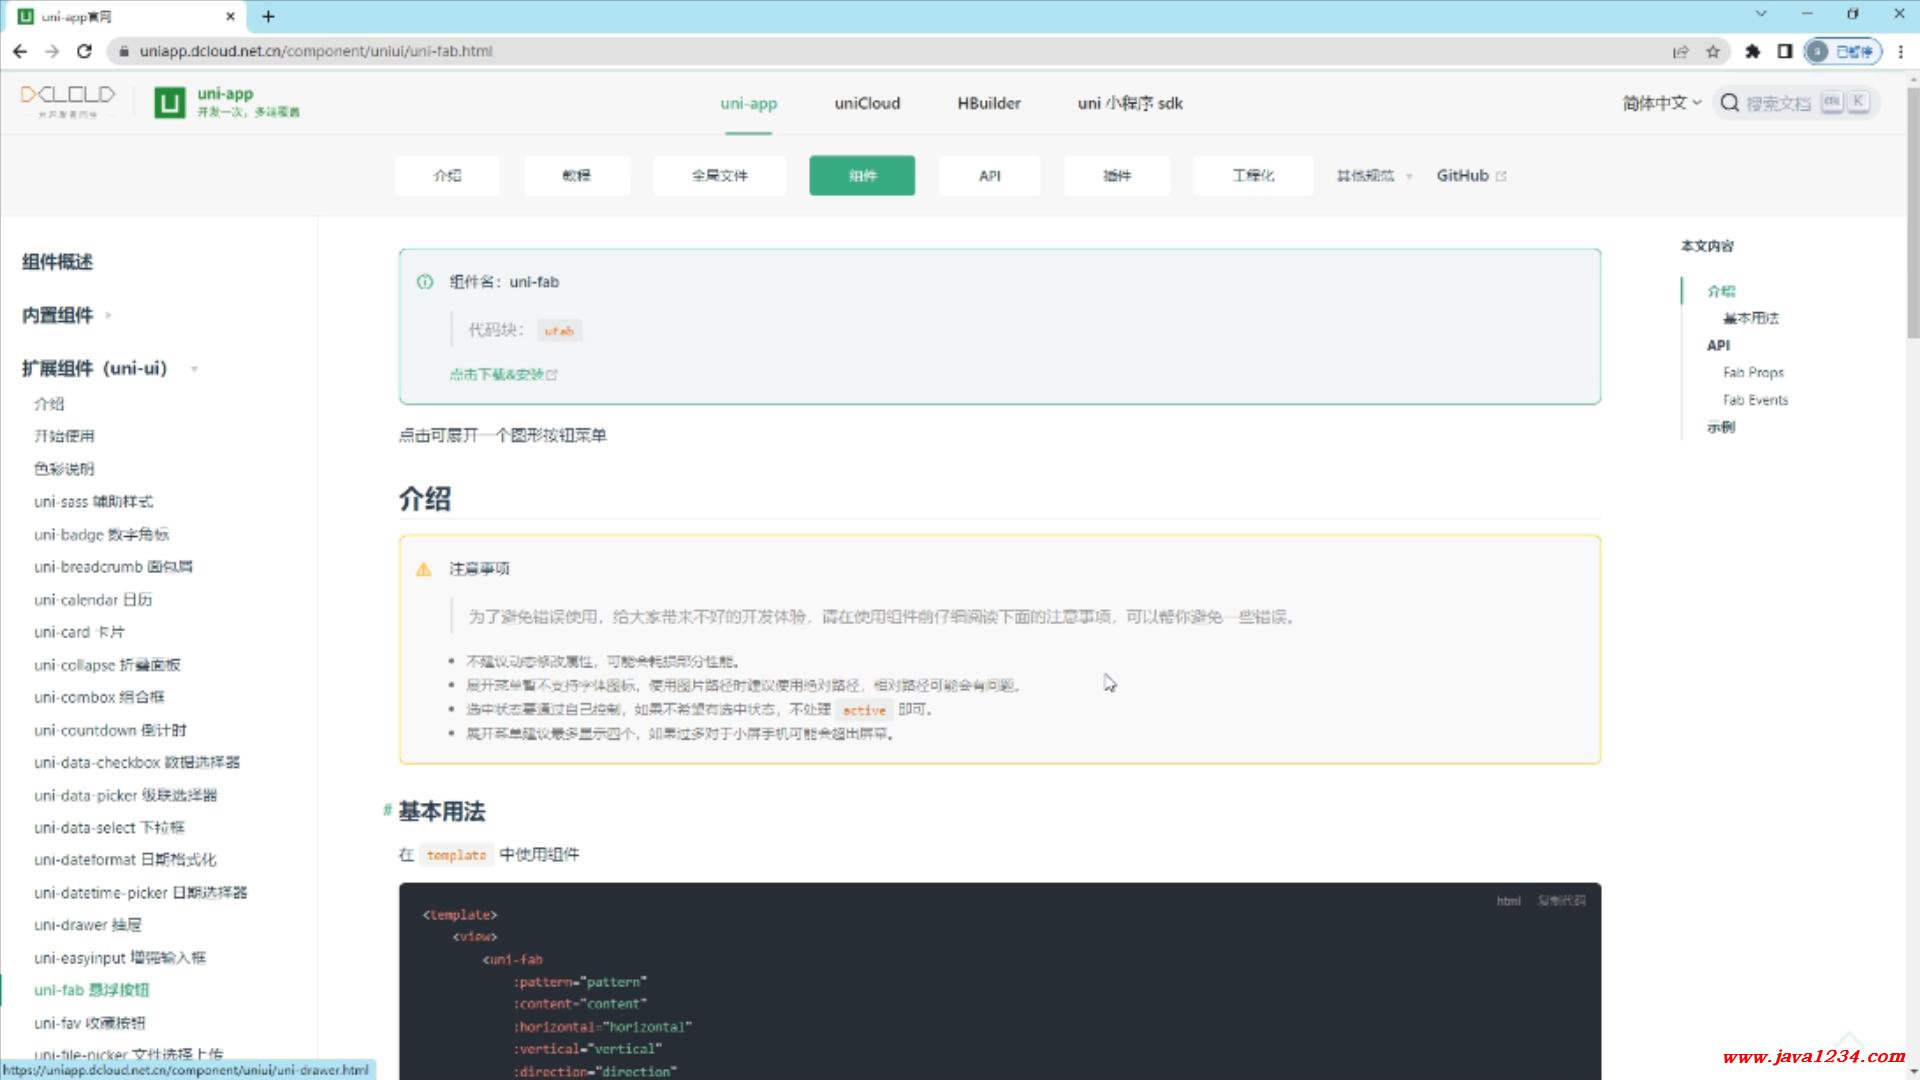Open uni-data-picker sidebar item

coord(125,795)
